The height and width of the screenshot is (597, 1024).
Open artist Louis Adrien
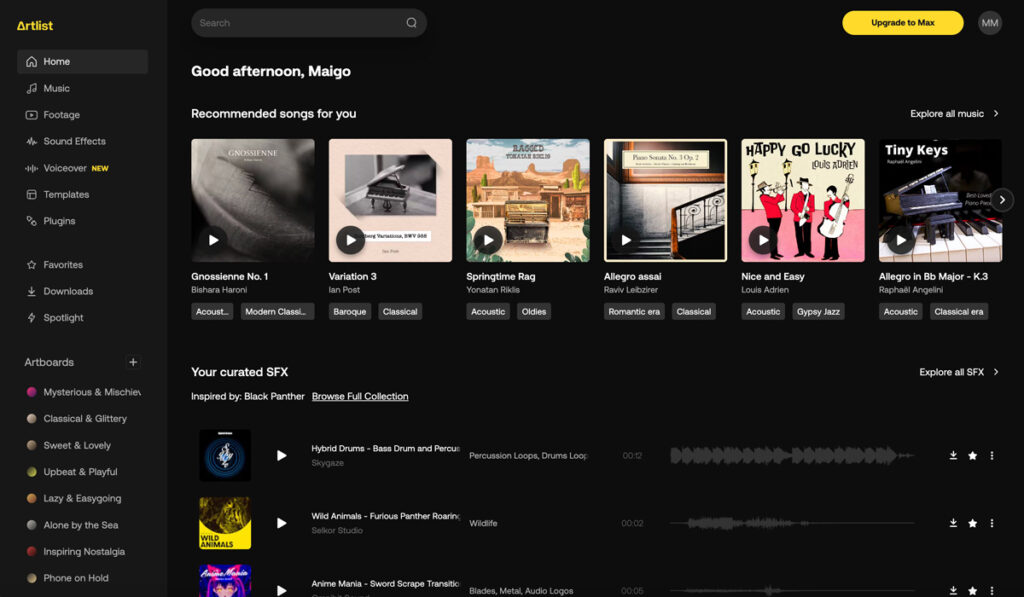point(765,290)
